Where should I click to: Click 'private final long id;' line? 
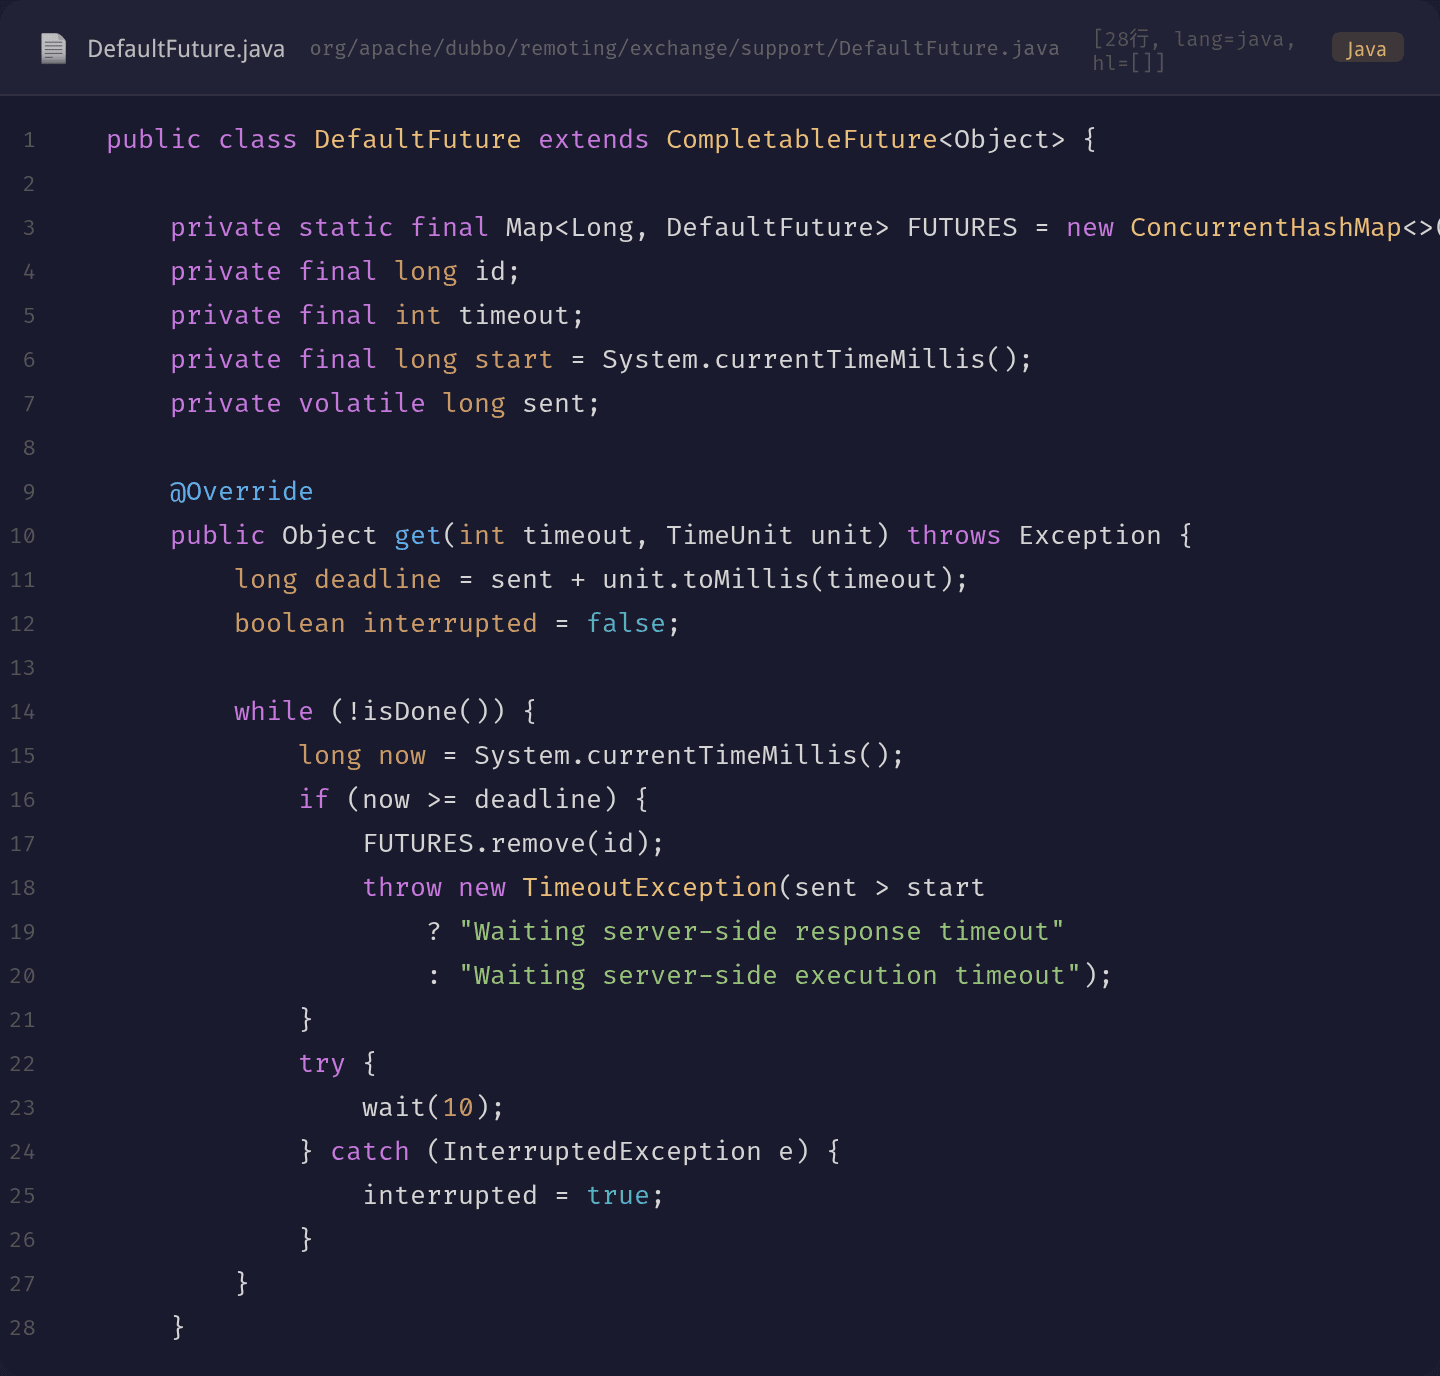point(345,271)
